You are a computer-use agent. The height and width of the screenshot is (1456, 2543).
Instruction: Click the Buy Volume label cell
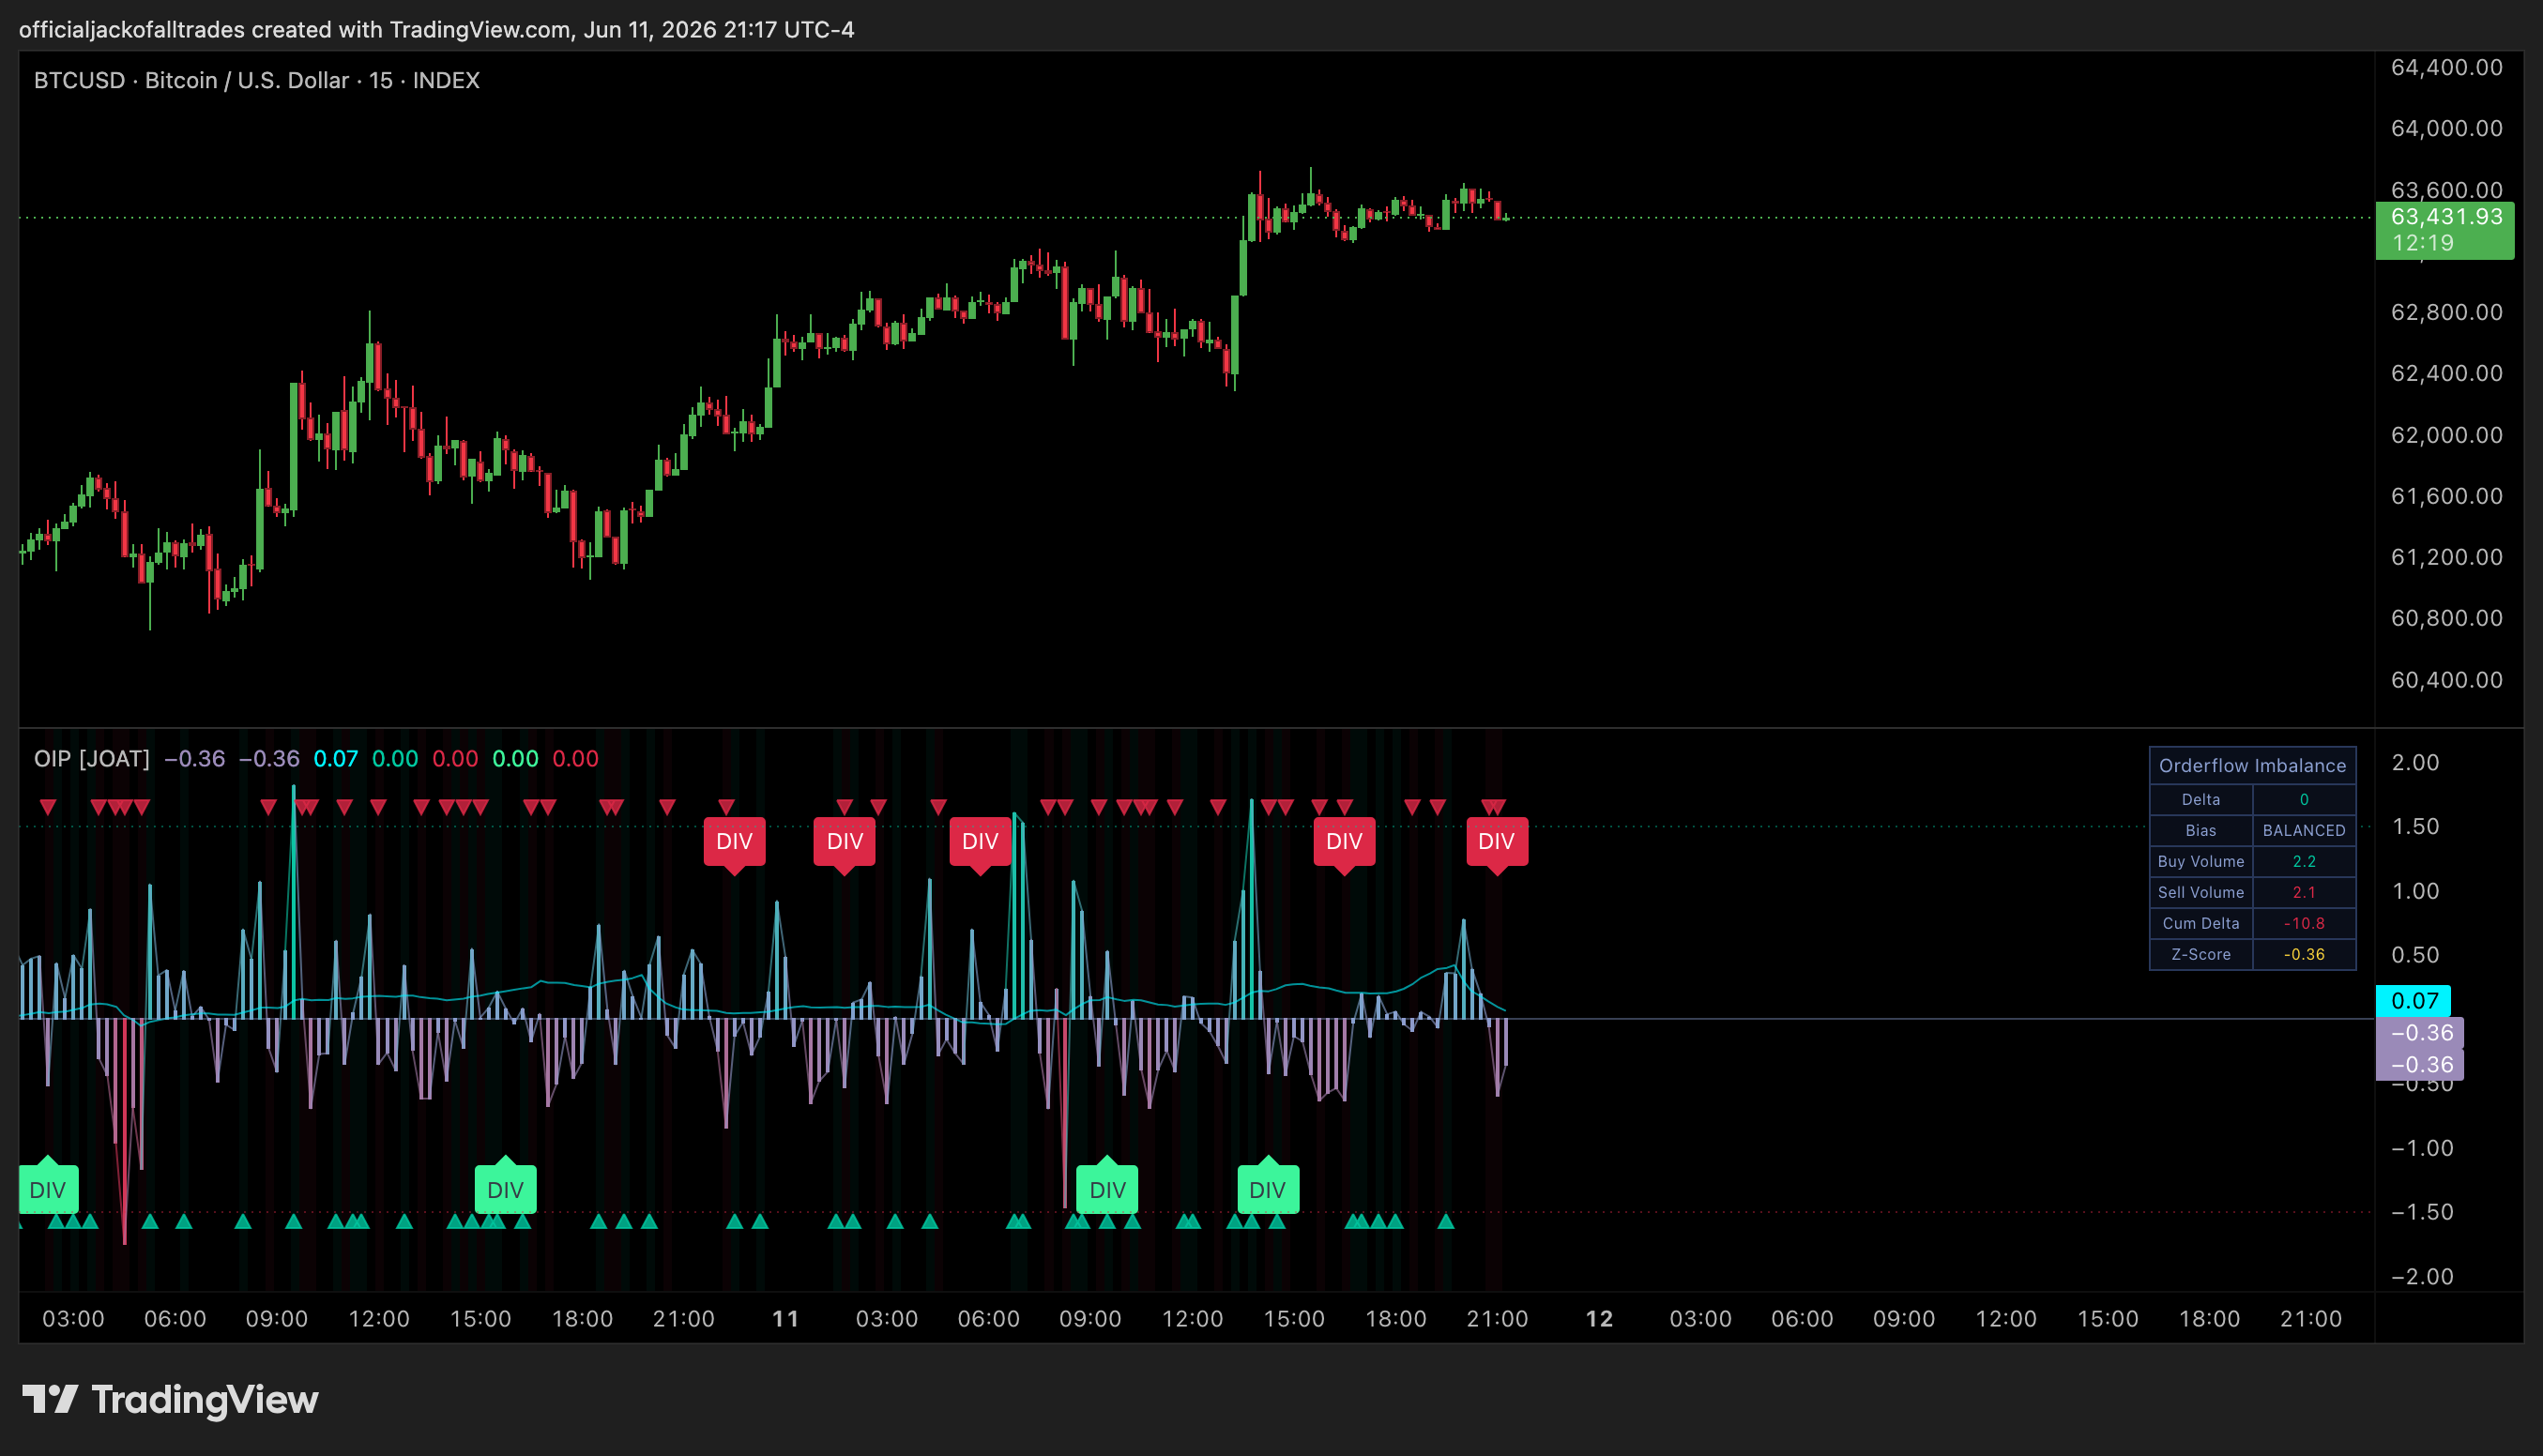coord(2201,861)
